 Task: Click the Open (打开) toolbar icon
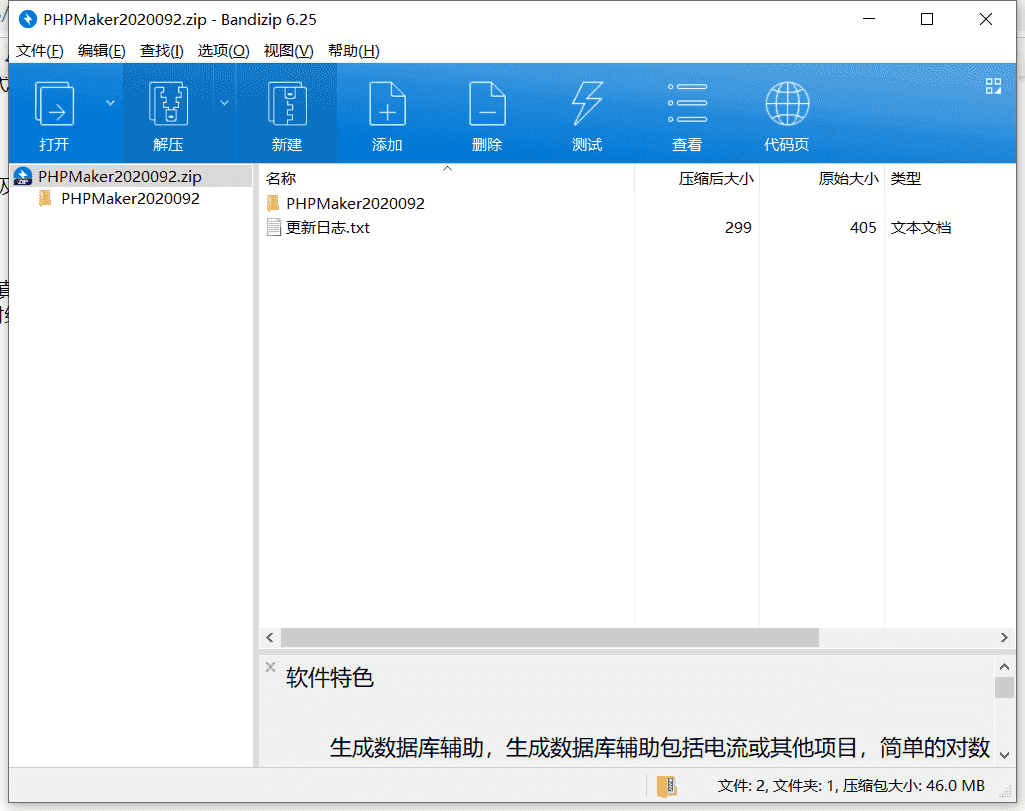tap(54, 105)
